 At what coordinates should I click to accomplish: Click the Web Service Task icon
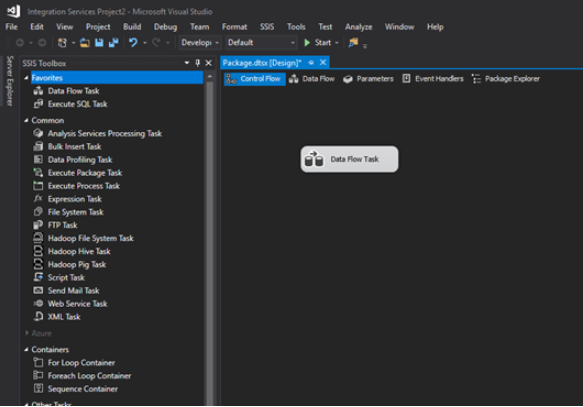click(38, 303)
